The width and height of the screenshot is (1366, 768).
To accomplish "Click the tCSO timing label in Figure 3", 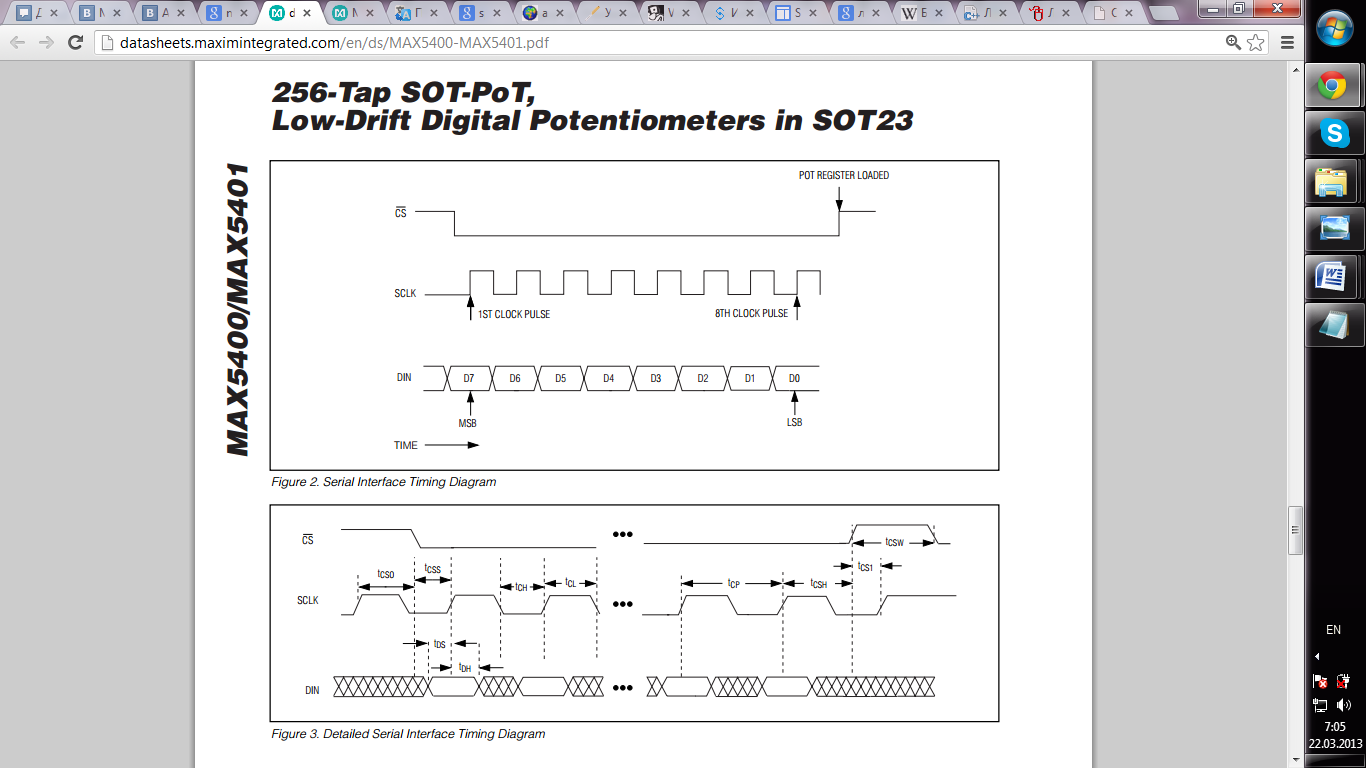I will 385,575.
